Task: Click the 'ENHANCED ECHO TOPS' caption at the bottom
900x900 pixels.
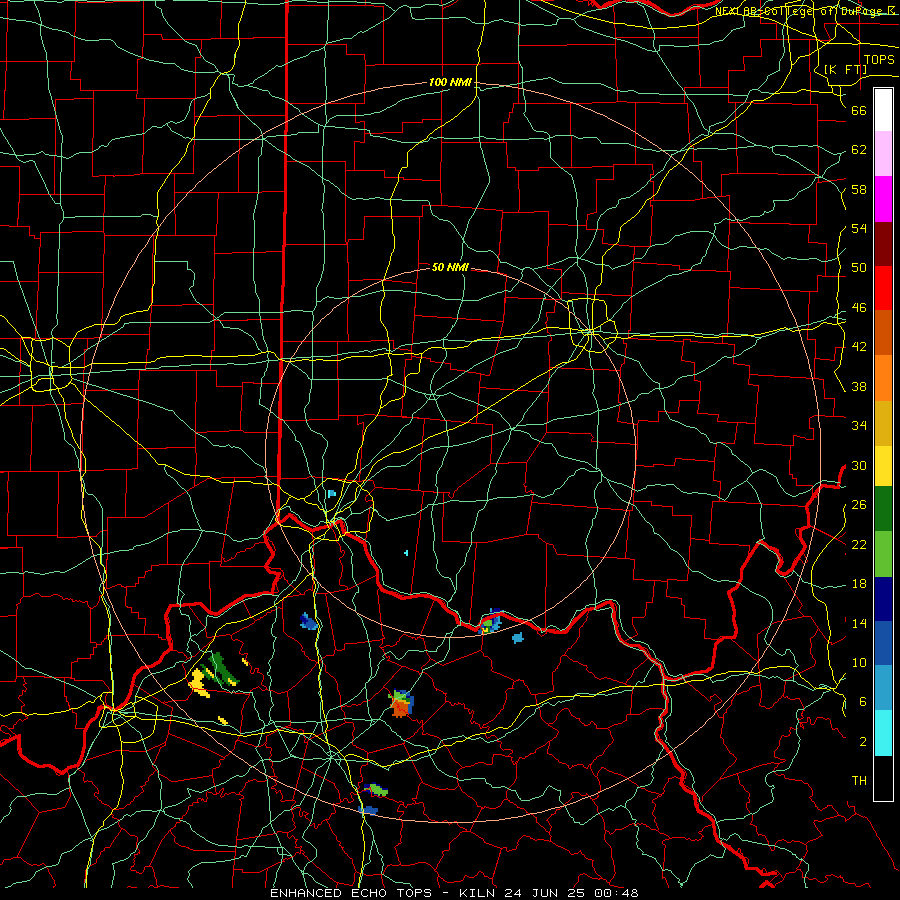Action: [350, 893]
